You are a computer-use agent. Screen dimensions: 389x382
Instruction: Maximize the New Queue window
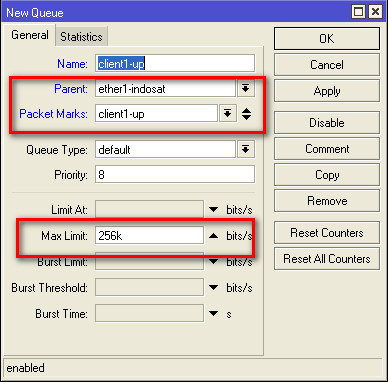coord(359,12)
